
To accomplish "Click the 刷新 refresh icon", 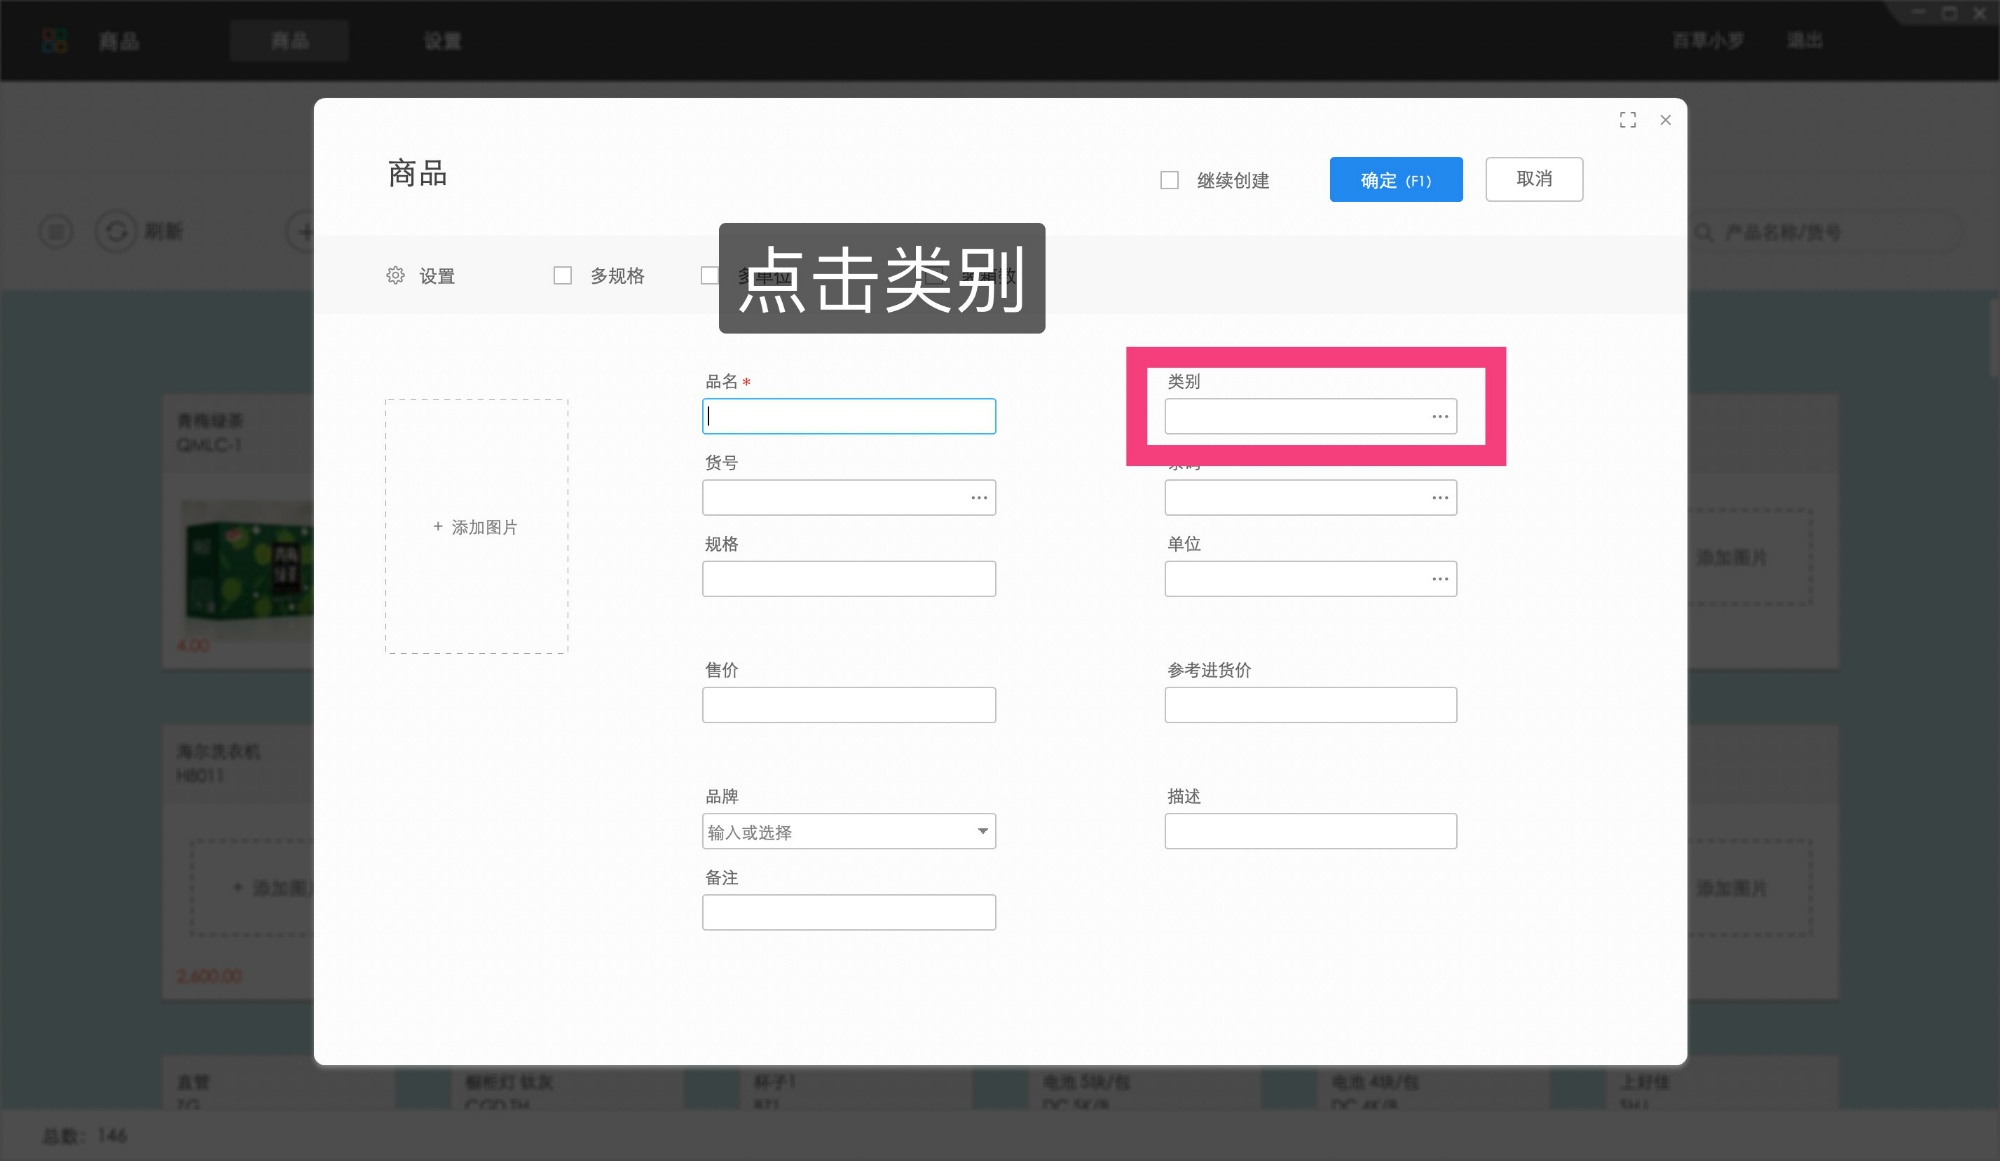I will pos(118,231).
